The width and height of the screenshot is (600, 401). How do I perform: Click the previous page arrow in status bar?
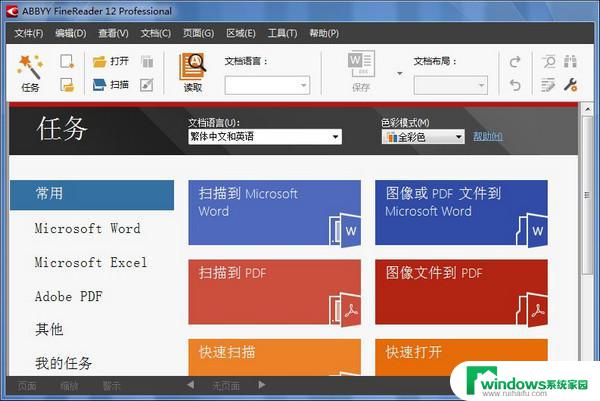(190, 385)
